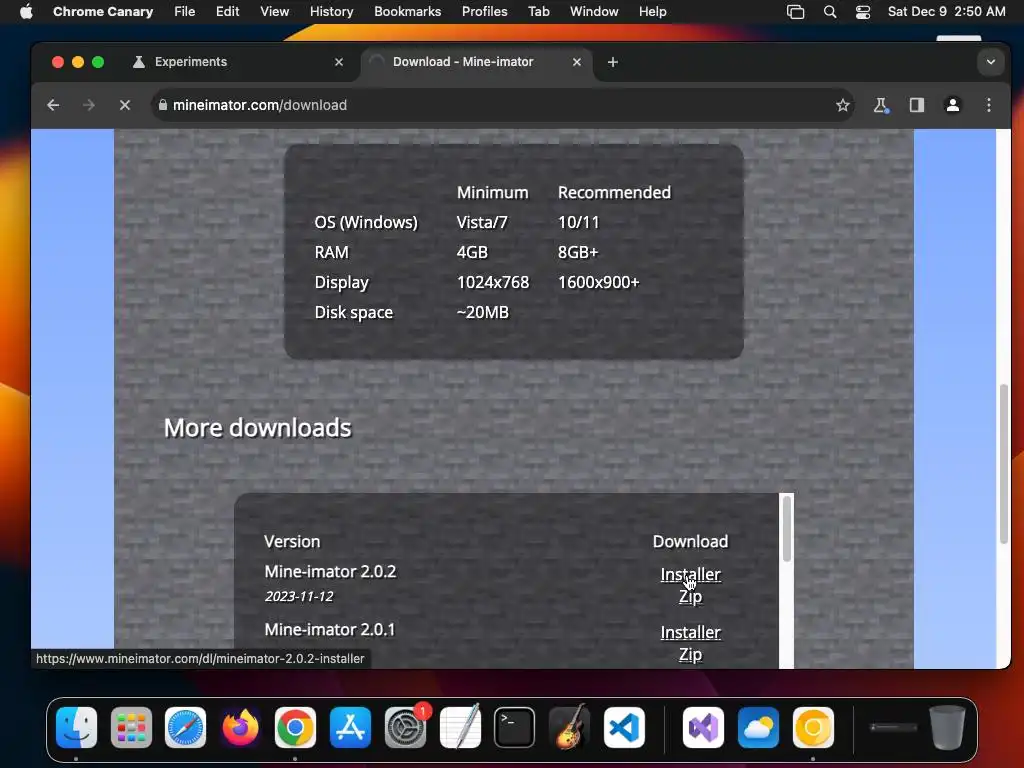Open the Bookmarks menu

pos(408,12)
